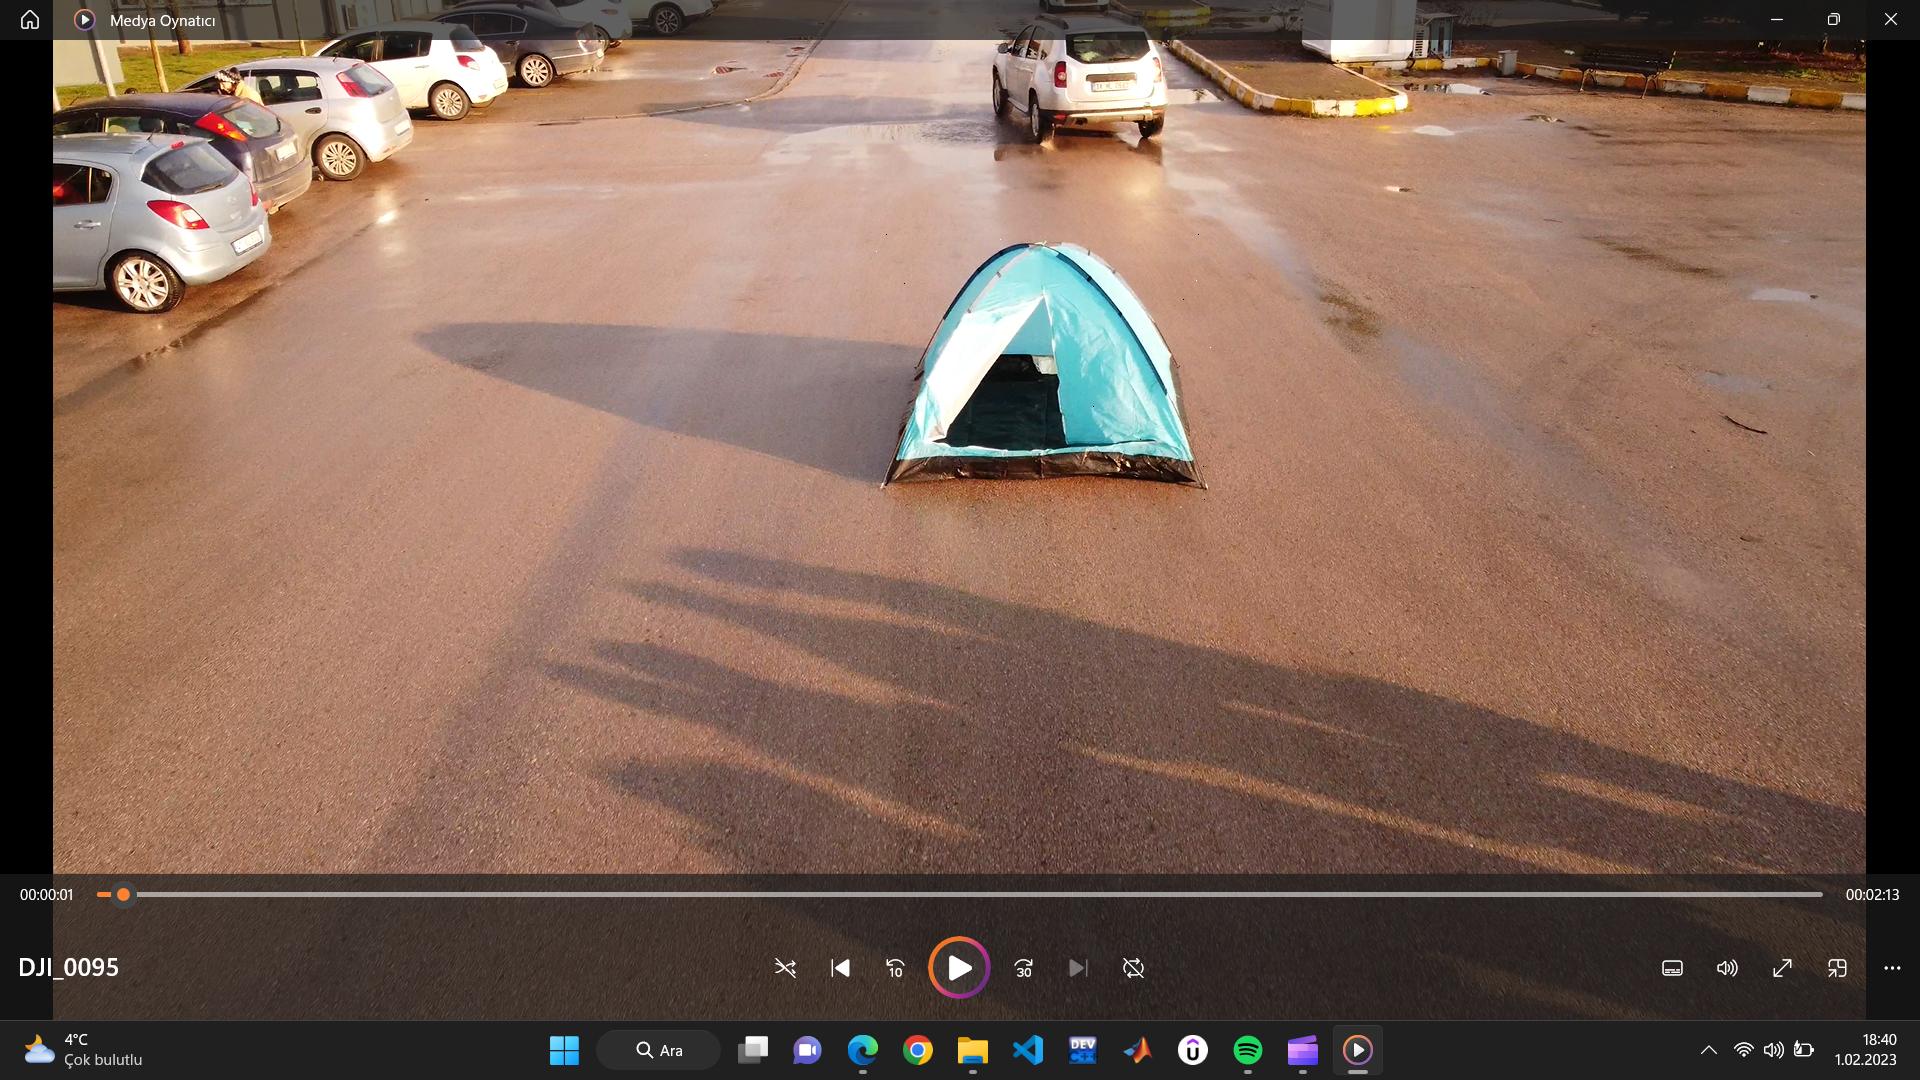Screen dimensions: 1920x1080
Task: Launch Google Chrome from taskbar
Action: click(918, 1050)
